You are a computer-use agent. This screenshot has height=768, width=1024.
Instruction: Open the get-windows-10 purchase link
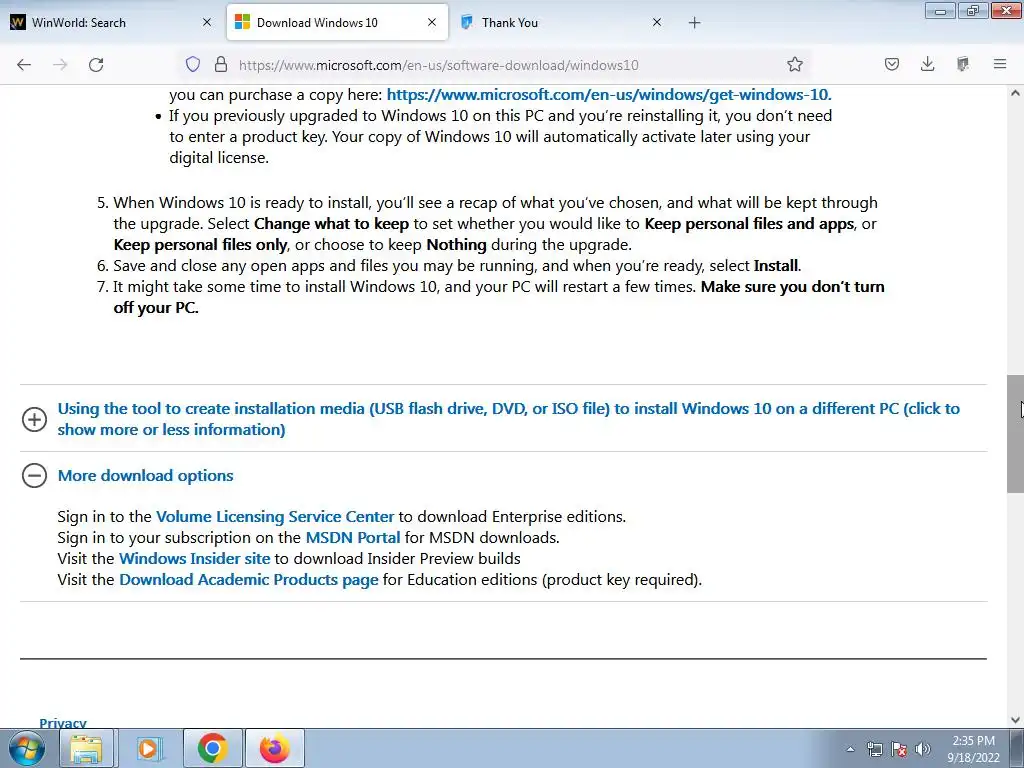(609, 95)
